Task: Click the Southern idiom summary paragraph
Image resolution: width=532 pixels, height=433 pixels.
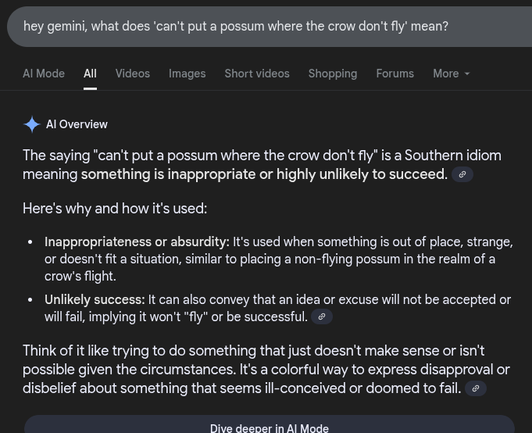Action: click(262, 165)
